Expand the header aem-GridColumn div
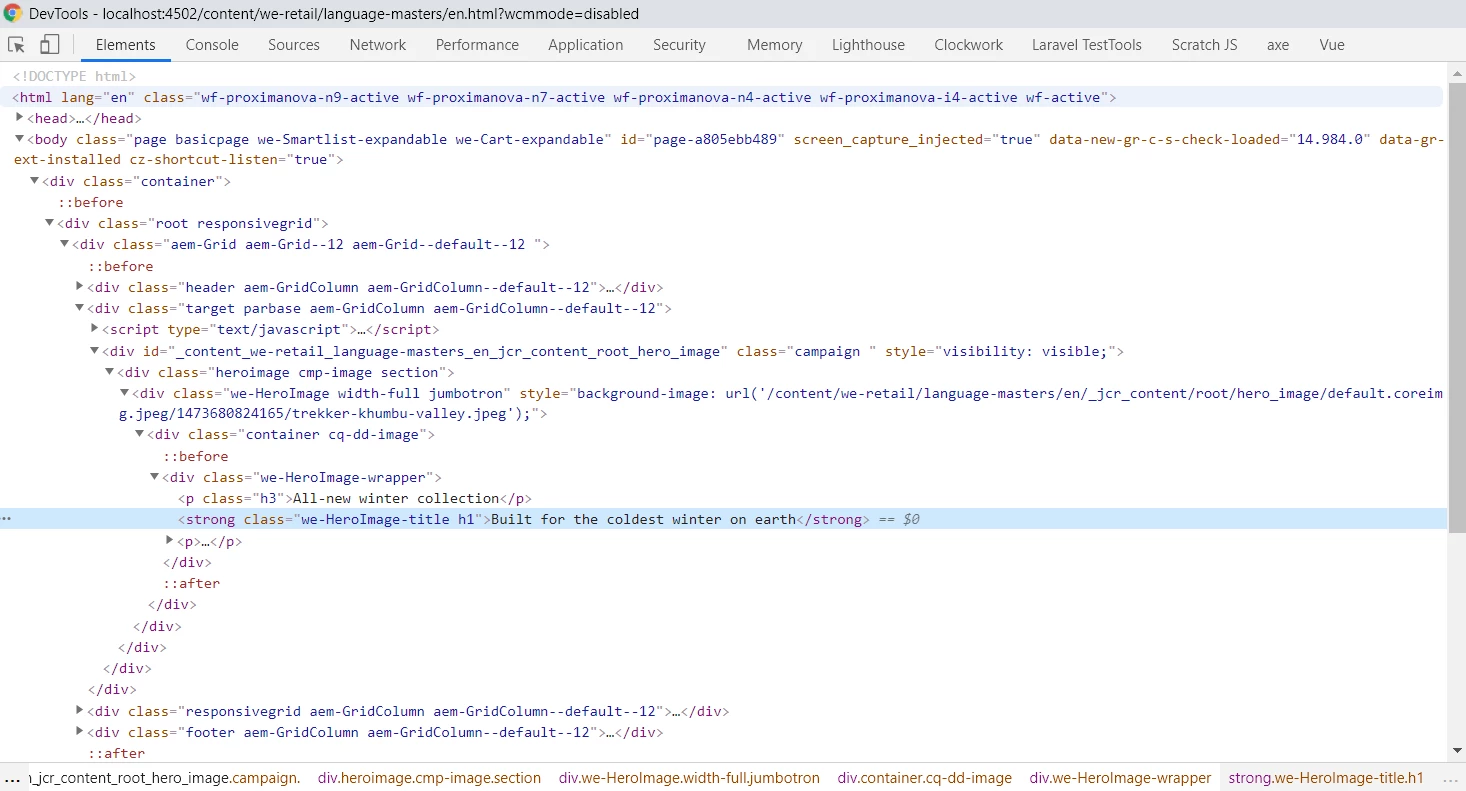 pos(80,287)
